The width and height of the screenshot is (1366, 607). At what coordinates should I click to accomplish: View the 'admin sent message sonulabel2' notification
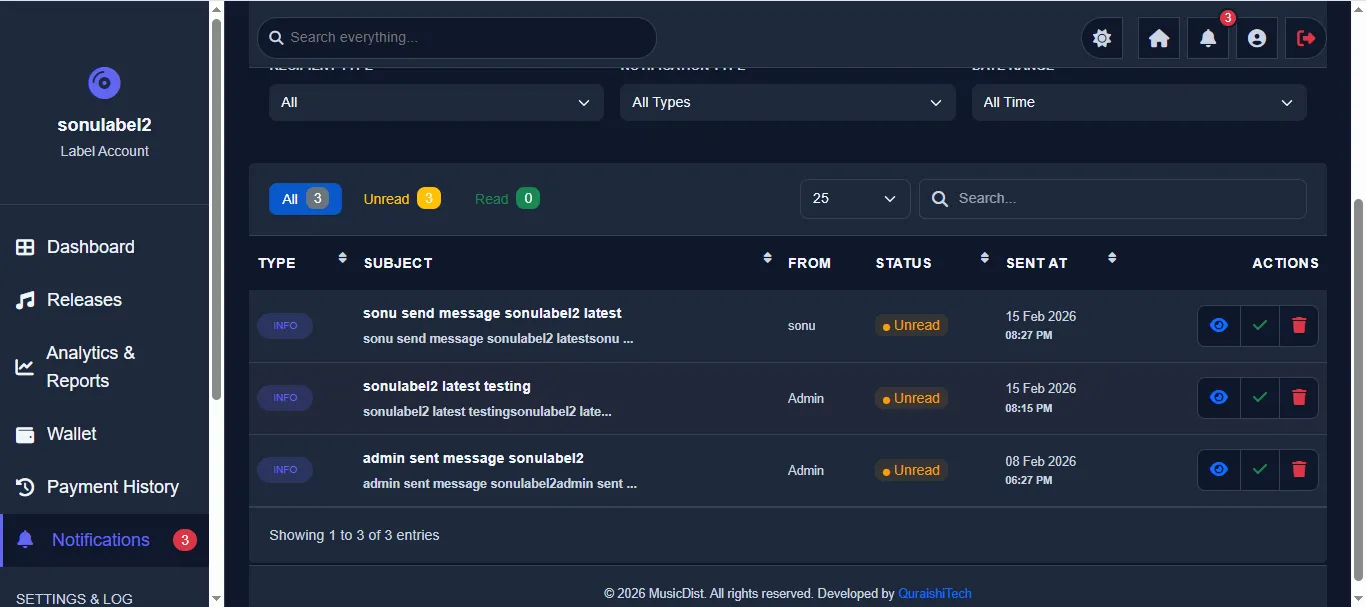[x=1219, y=470]
